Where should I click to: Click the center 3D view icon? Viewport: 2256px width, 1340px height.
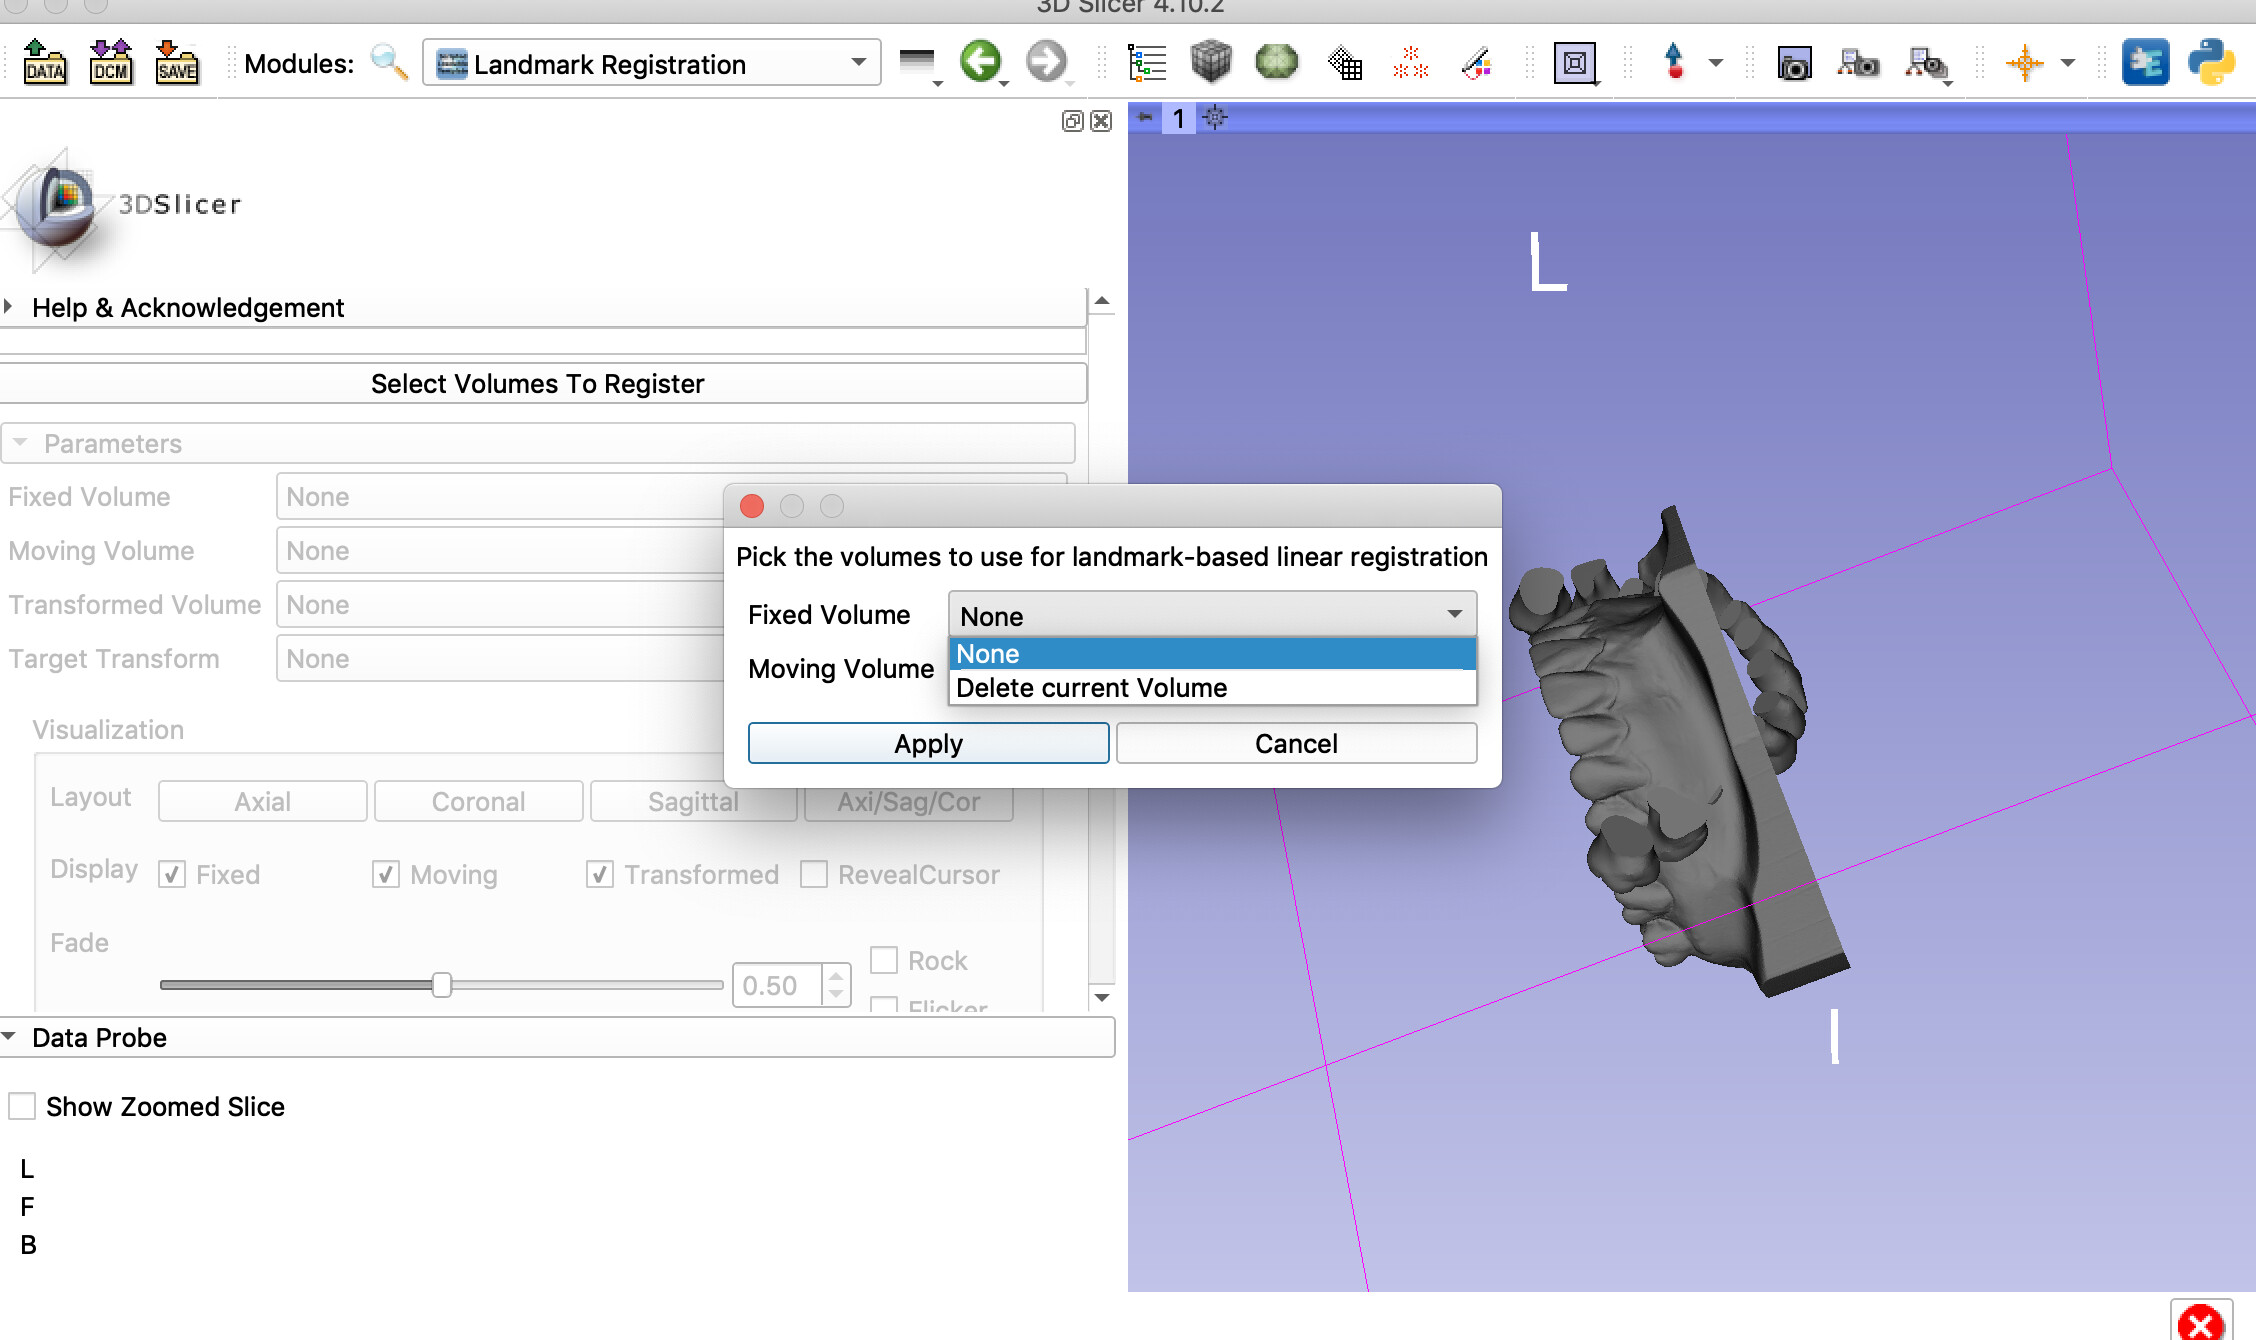[x=1214, y=118]
